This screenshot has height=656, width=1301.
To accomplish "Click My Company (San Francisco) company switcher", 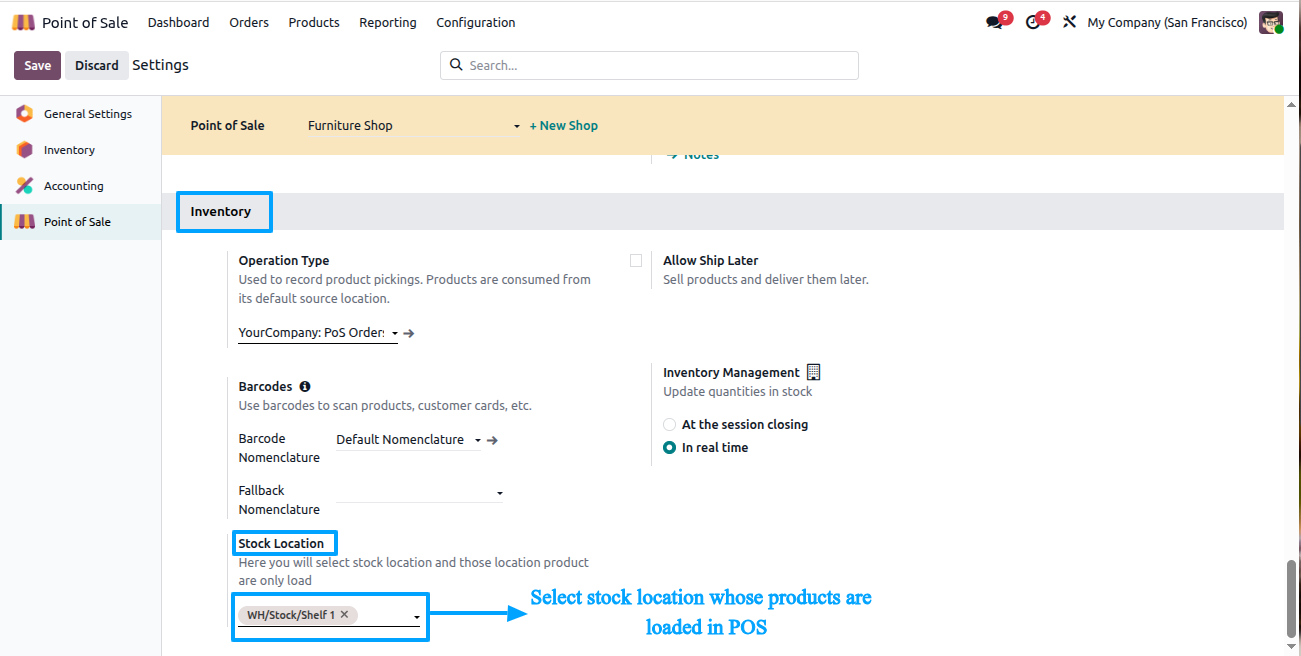I will (1167, 22).
